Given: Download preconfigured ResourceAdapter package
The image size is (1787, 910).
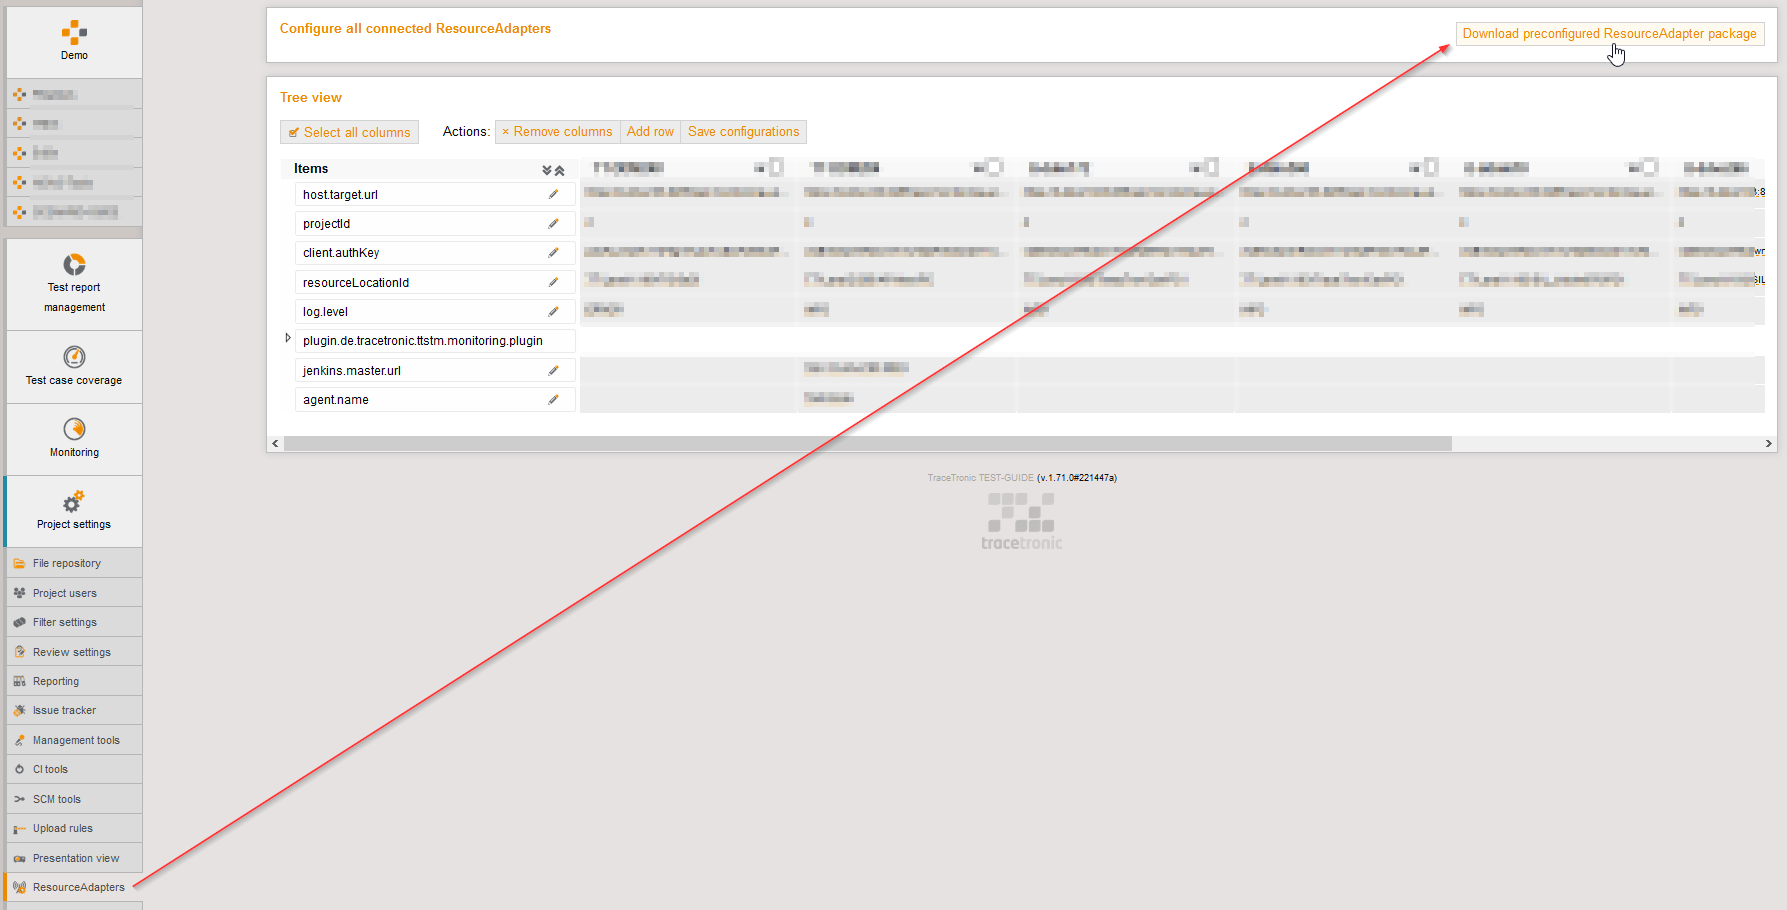Looking at the screenshot, I should coord(1609,33).
